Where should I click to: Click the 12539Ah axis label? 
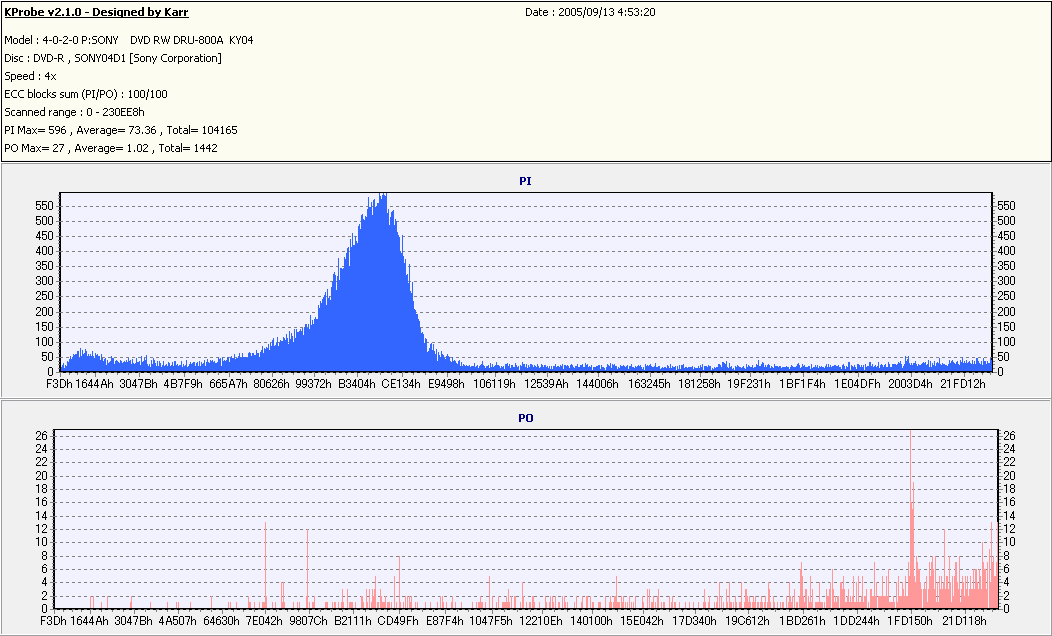(x=546, y=384)
